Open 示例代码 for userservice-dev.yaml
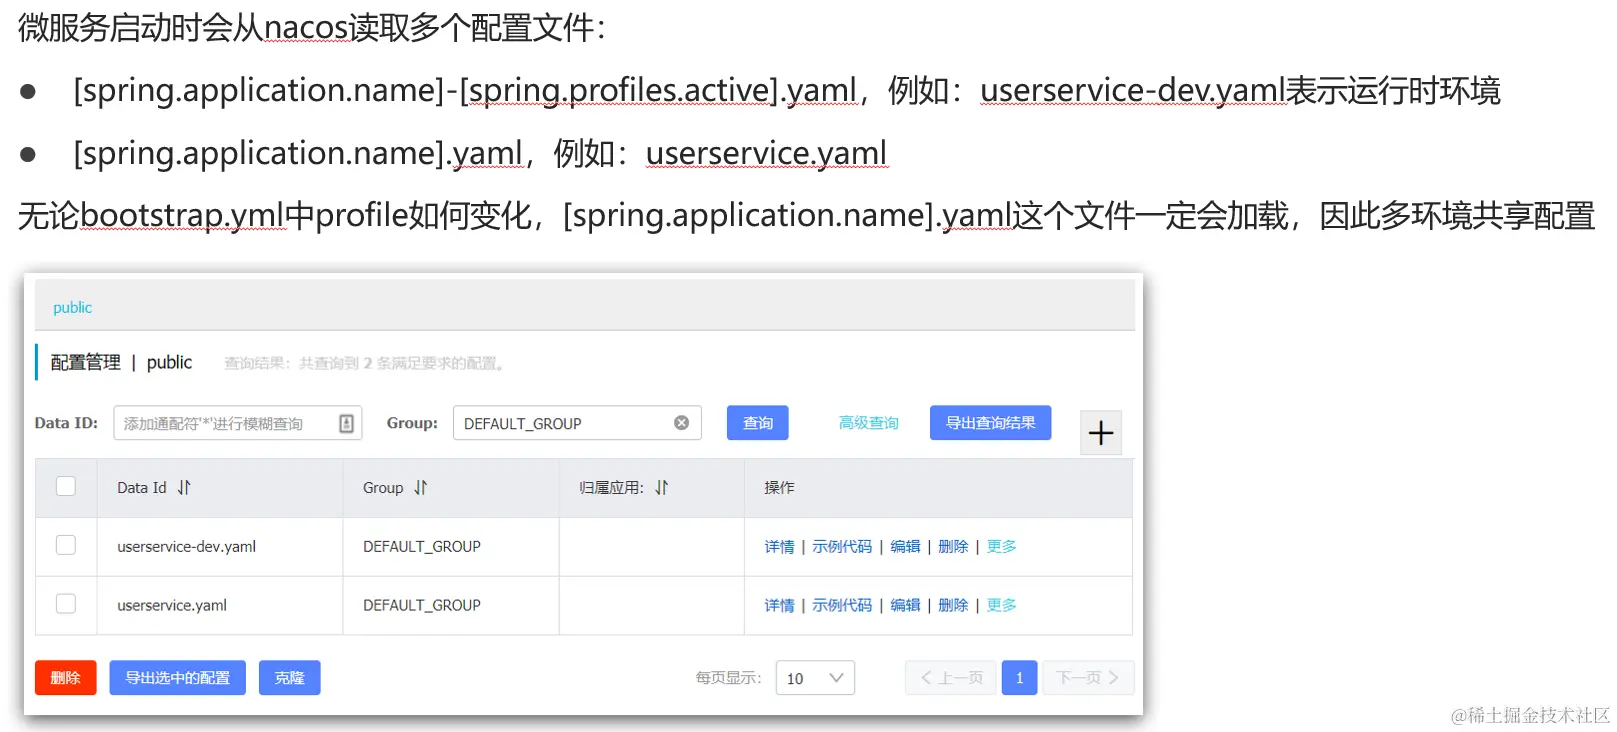 842,546
